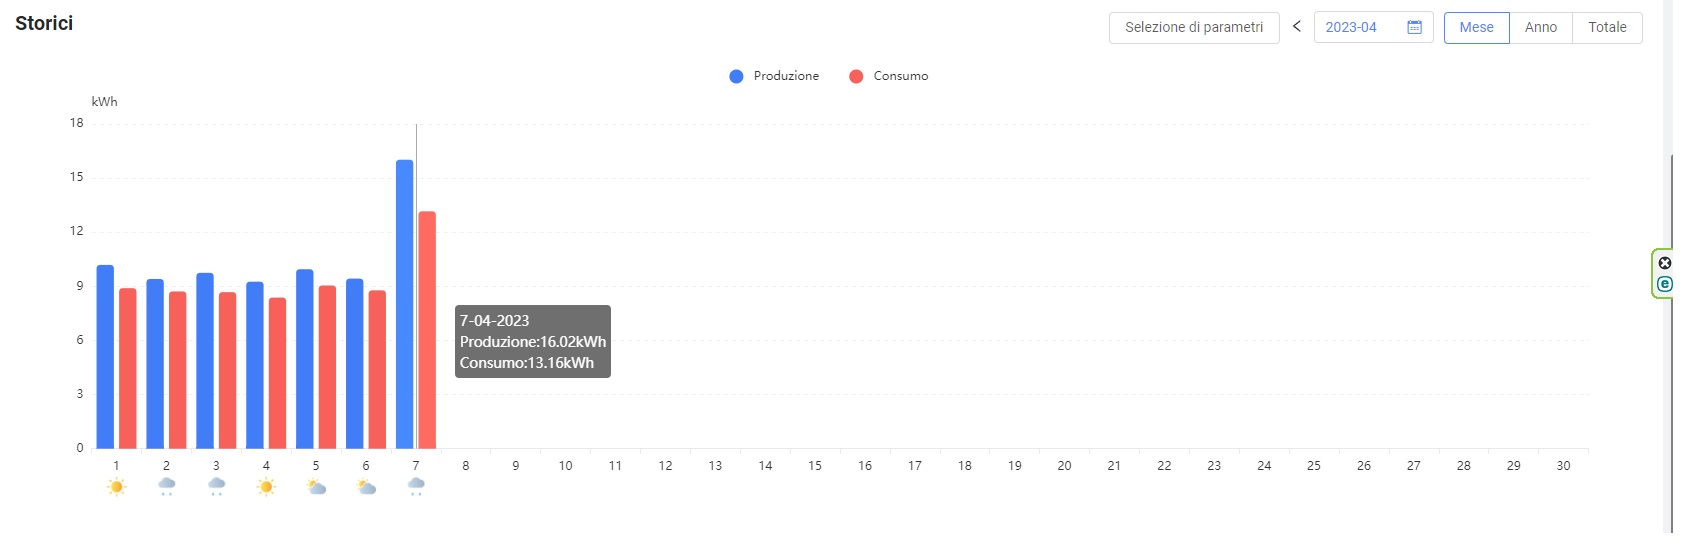Image resolution: width=1682 pixels, height=554 pixels.
Task: Click the blue Produzione legend color dot
Action: point(737,76)
